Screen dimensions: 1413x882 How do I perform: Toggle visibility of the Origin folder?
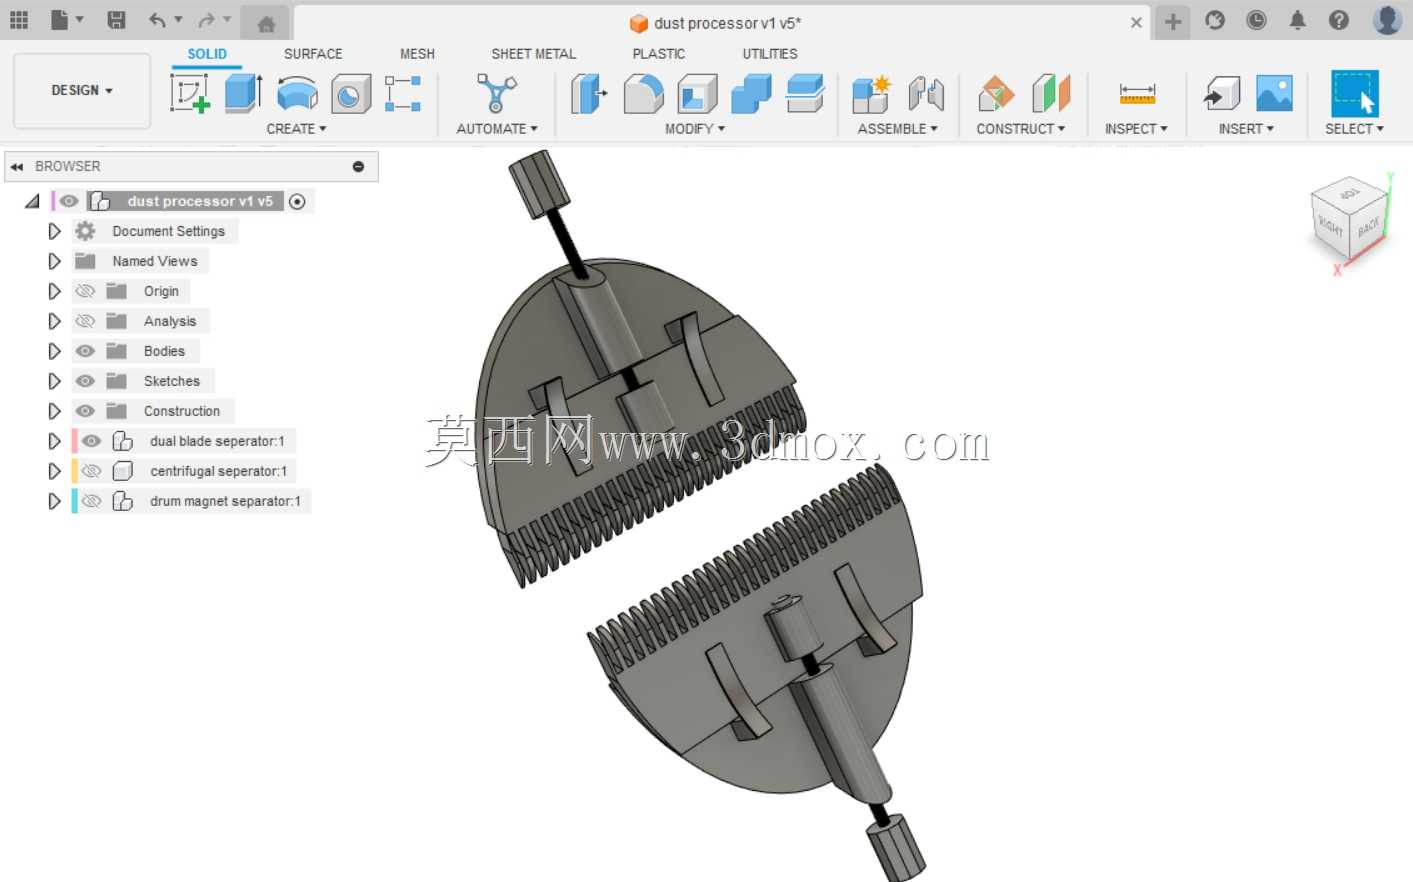click(x=86, y=291)
